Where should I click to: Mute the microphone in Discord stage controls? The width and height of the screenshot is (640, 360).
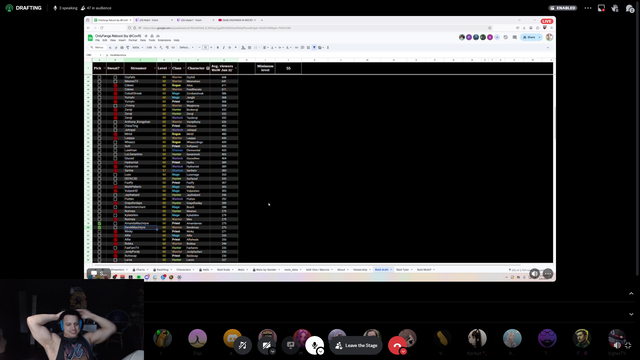tap(314, 345)
